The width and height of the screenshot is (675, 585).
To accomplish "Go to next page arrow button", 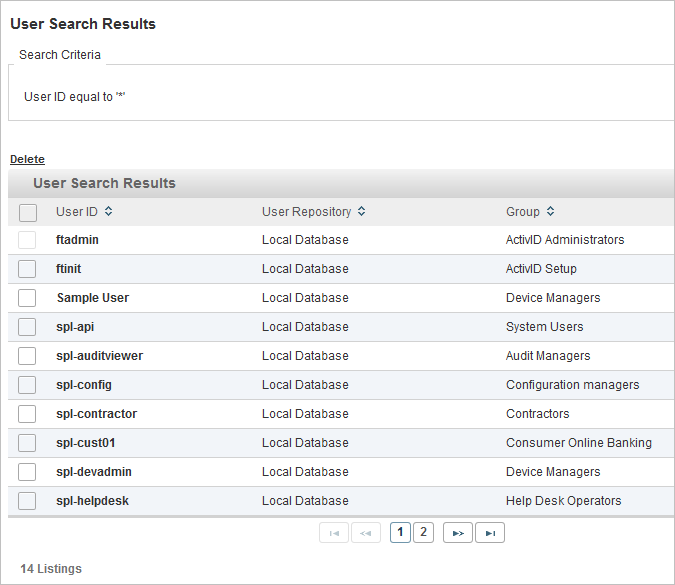I will (458, 533).
